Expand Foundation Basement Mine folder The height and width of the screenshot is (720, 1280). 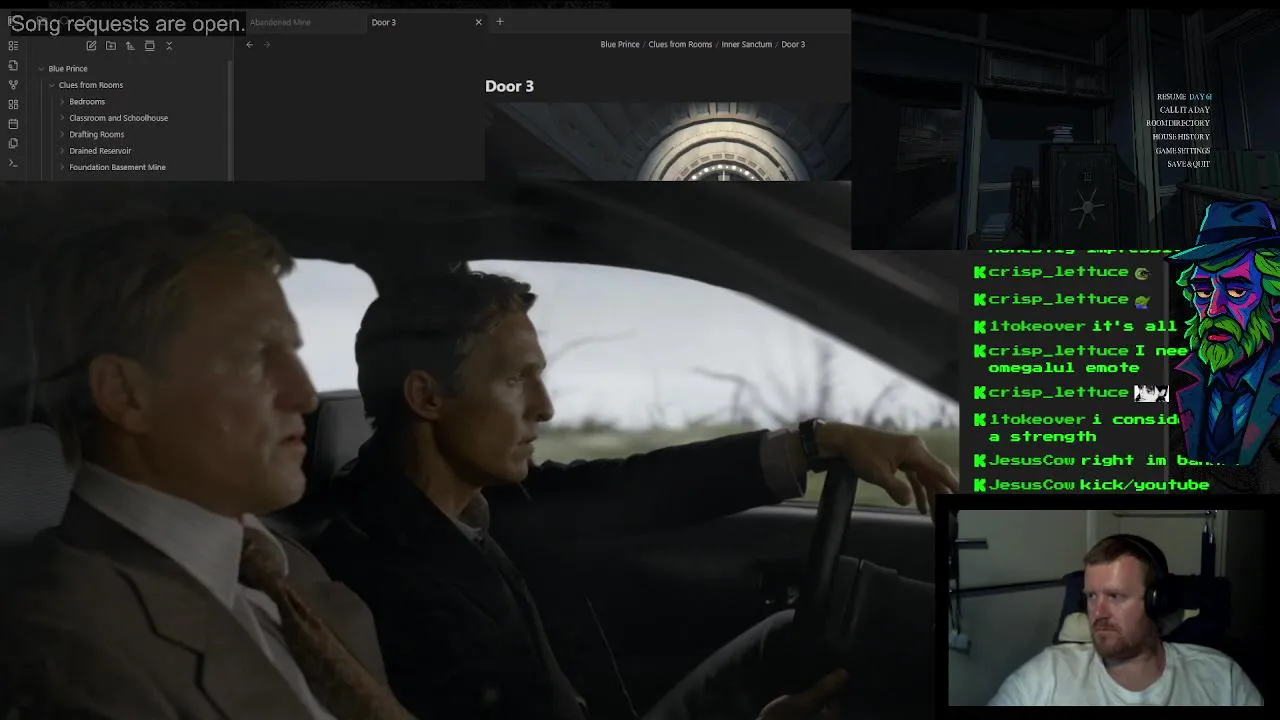click(62, 167)
